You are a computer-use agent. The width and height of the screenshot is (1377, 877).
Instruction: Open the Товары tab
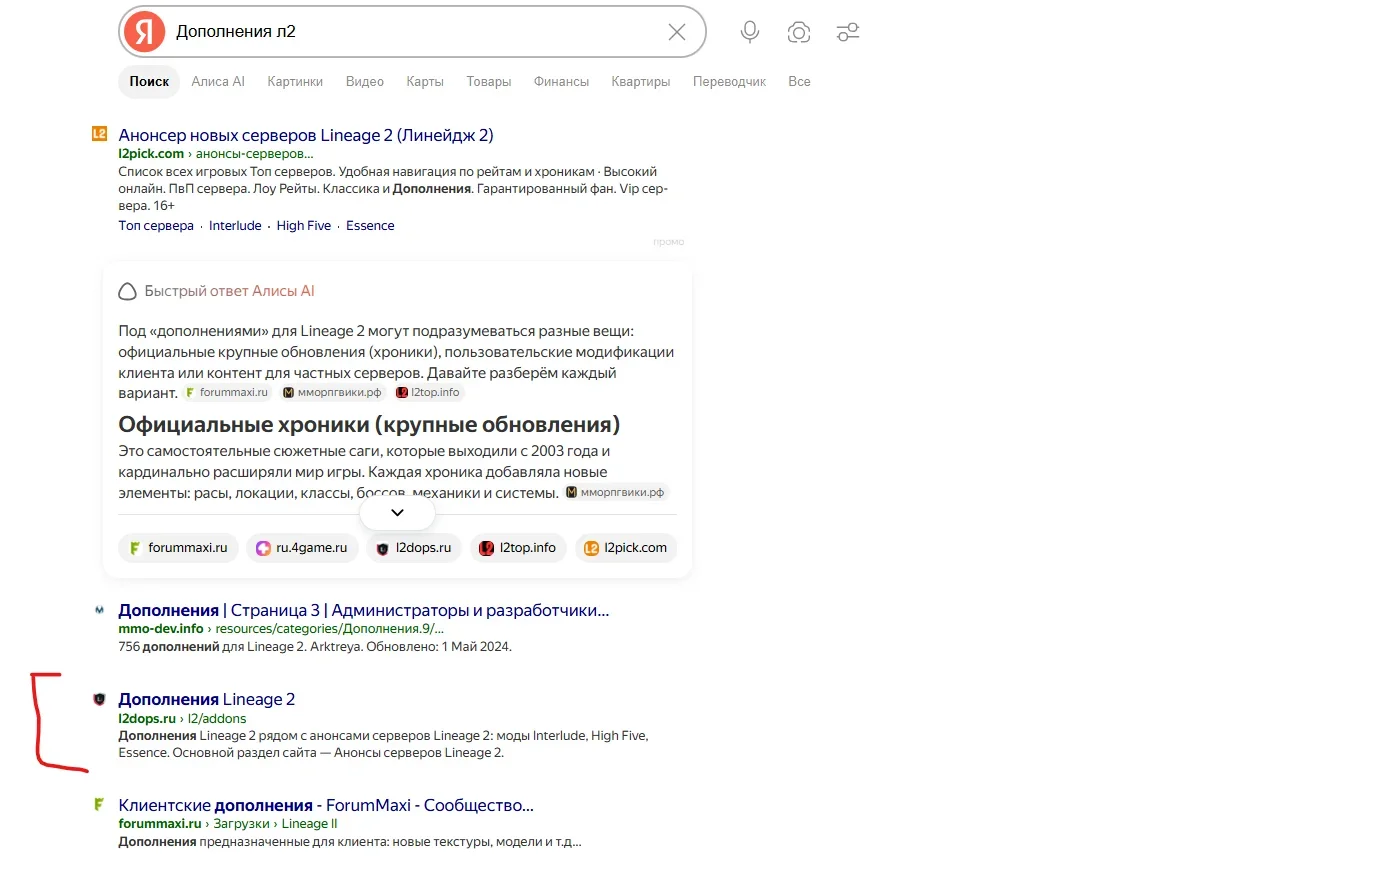coord(489,82)
